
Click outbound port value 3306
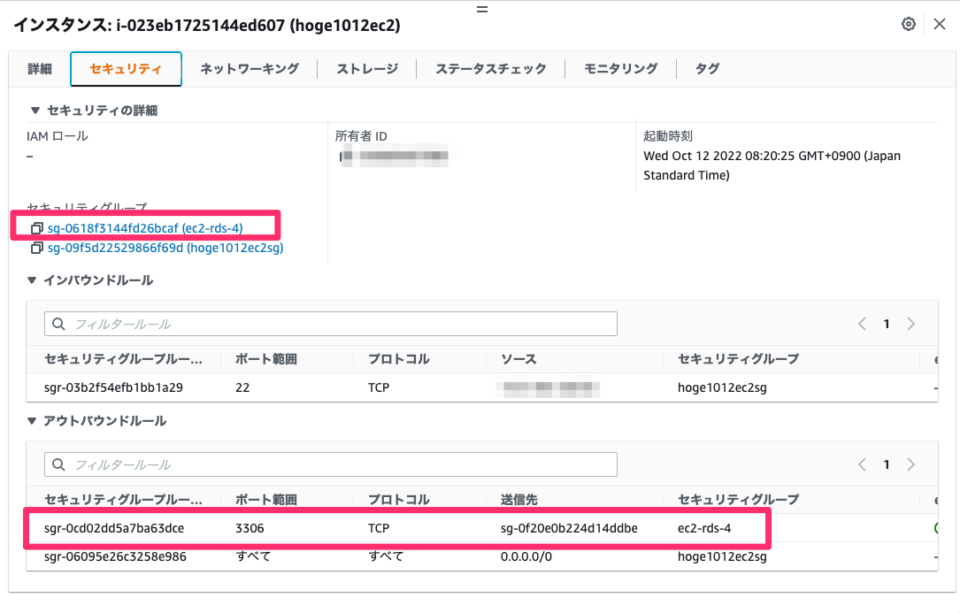click(250, 528)
